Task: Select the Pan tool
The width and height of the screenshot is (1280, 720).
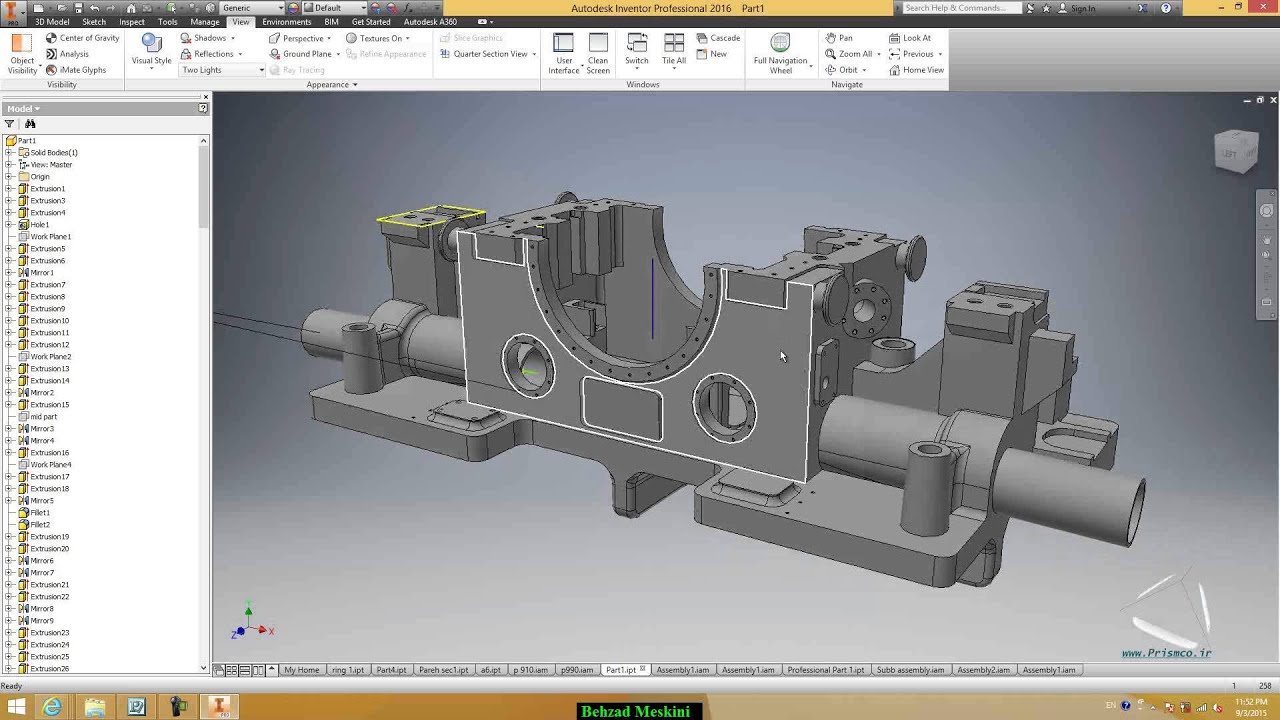Action: pos(839,38)
